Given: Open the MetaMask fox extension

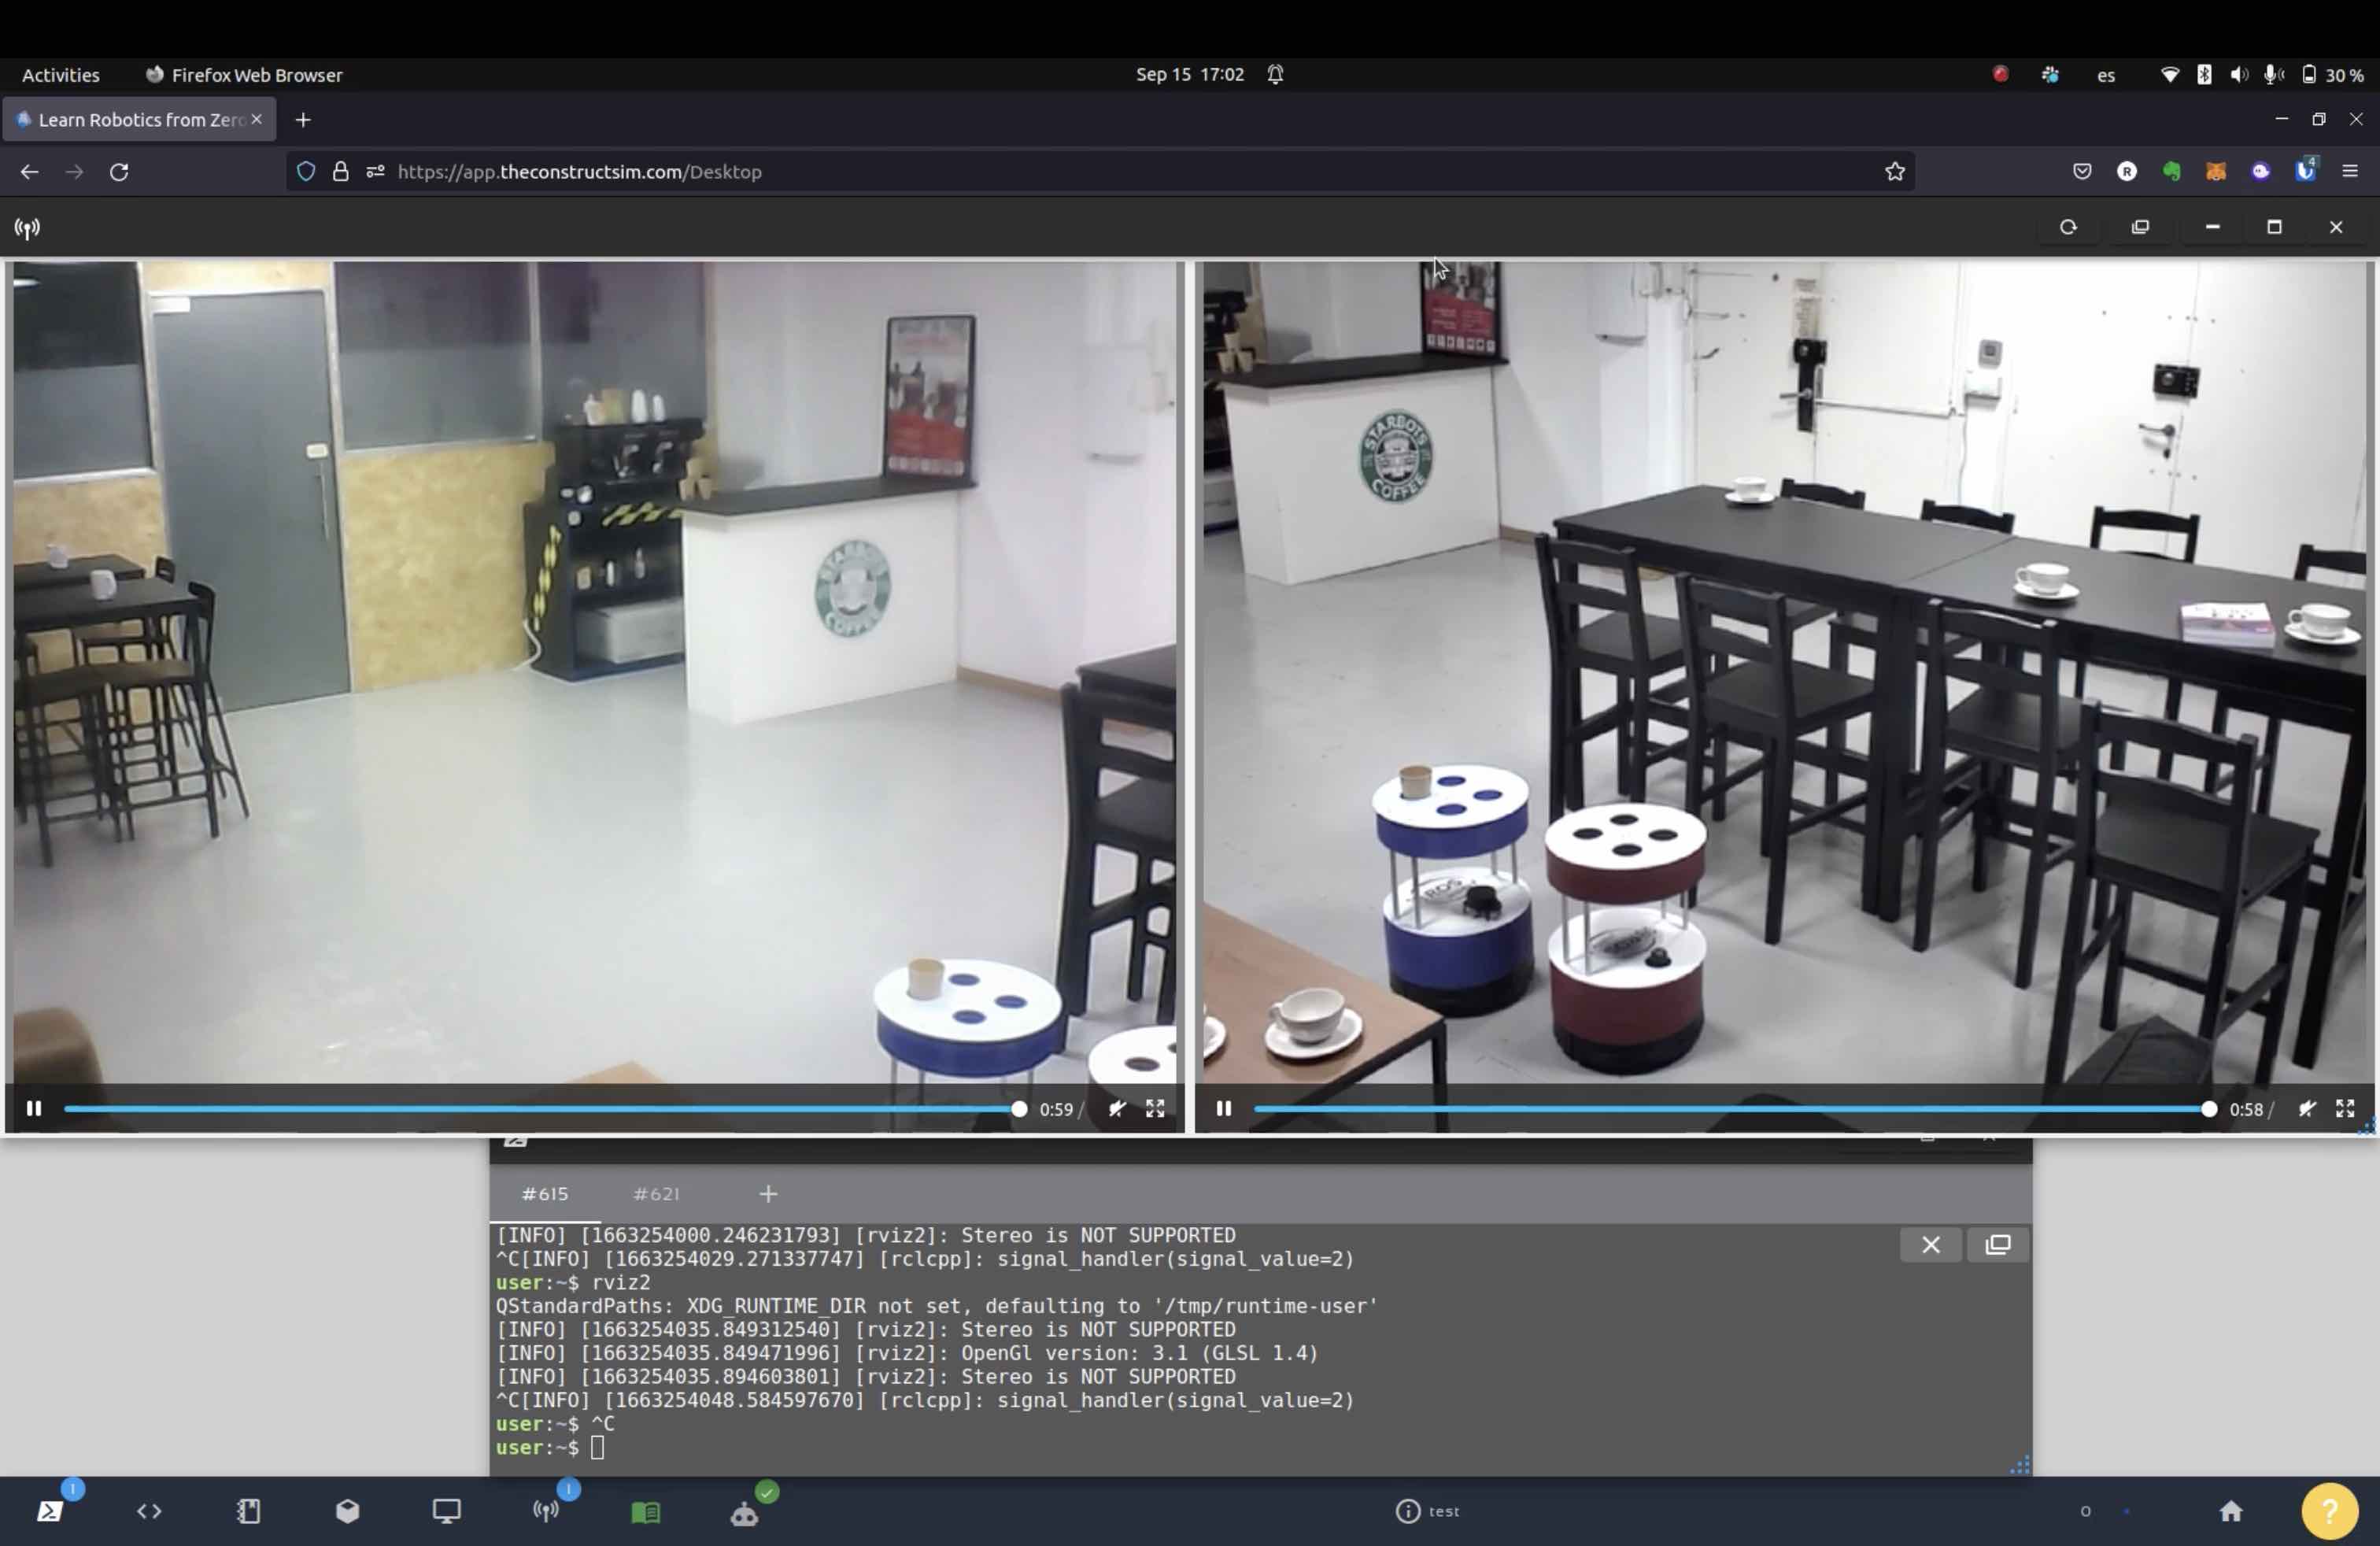Looking at the screenshot, I should pos(2216,172).
